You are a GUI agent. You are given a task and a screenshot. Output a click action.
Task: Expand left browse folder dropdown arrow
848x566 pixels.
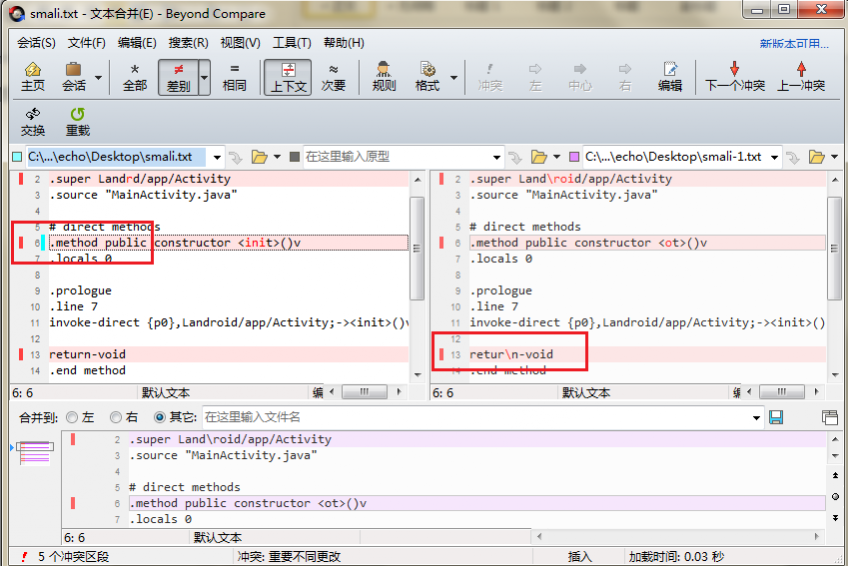click(277, 157)
